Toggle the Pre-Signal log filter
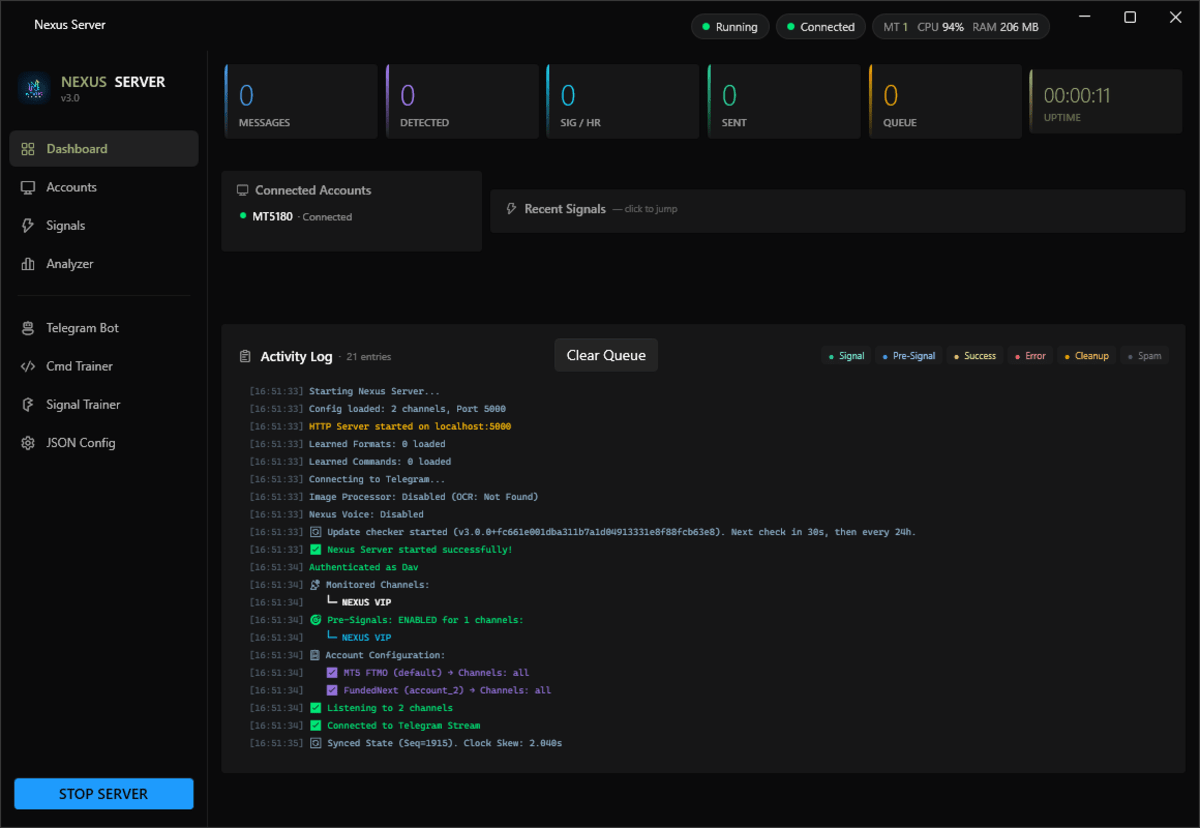This screenshot has width=1200, height=828. 909,356
